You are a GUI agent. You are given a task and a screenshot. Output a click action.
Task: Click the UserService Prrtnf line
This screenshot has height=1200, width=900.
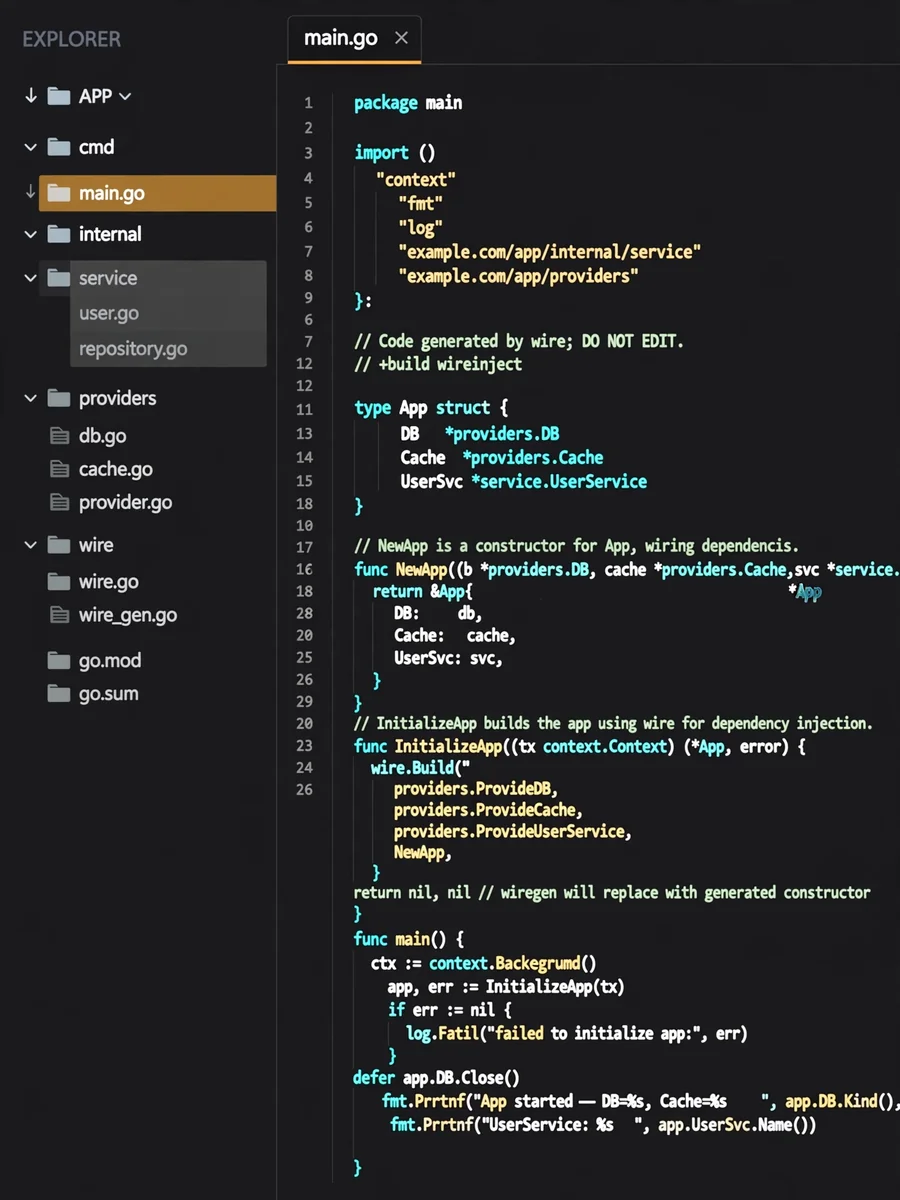coord(604,1125)
